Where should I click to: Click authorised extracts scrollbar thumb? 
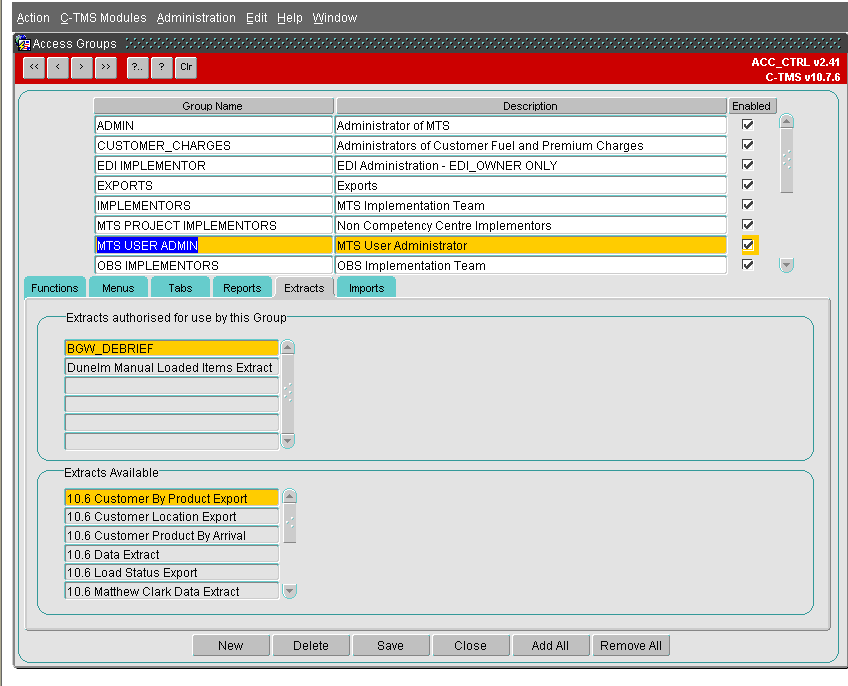click(x=288, y=393)
